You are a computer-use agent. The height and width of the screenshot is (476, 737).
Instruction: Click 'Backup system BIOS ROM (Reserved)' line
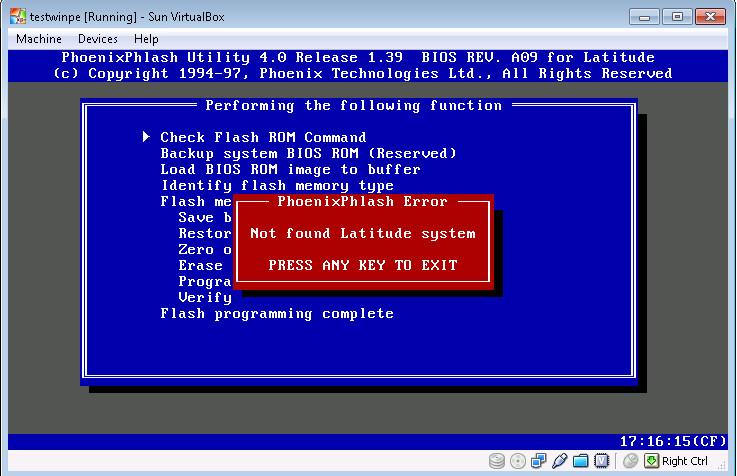pos(308,153)
